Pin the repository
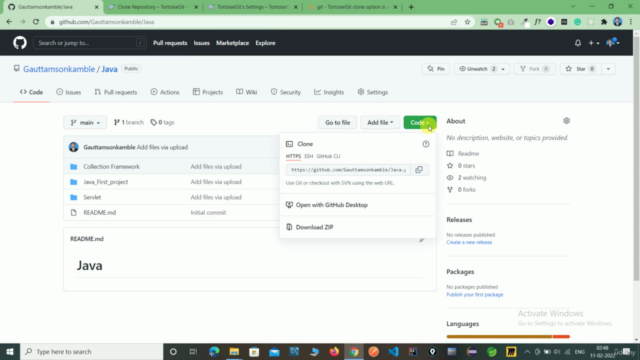Image resolution: width=640 pixels, height=360 pixels. pyautogui.click(x=436, y=69)
